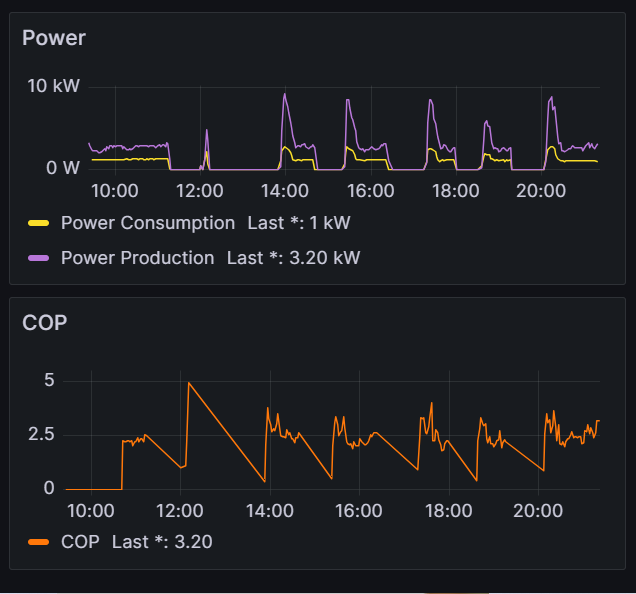Toggle the Power Production legend series
Viewport: 636px width, 594px height.
pyautogui.click(x=138, y=258)
